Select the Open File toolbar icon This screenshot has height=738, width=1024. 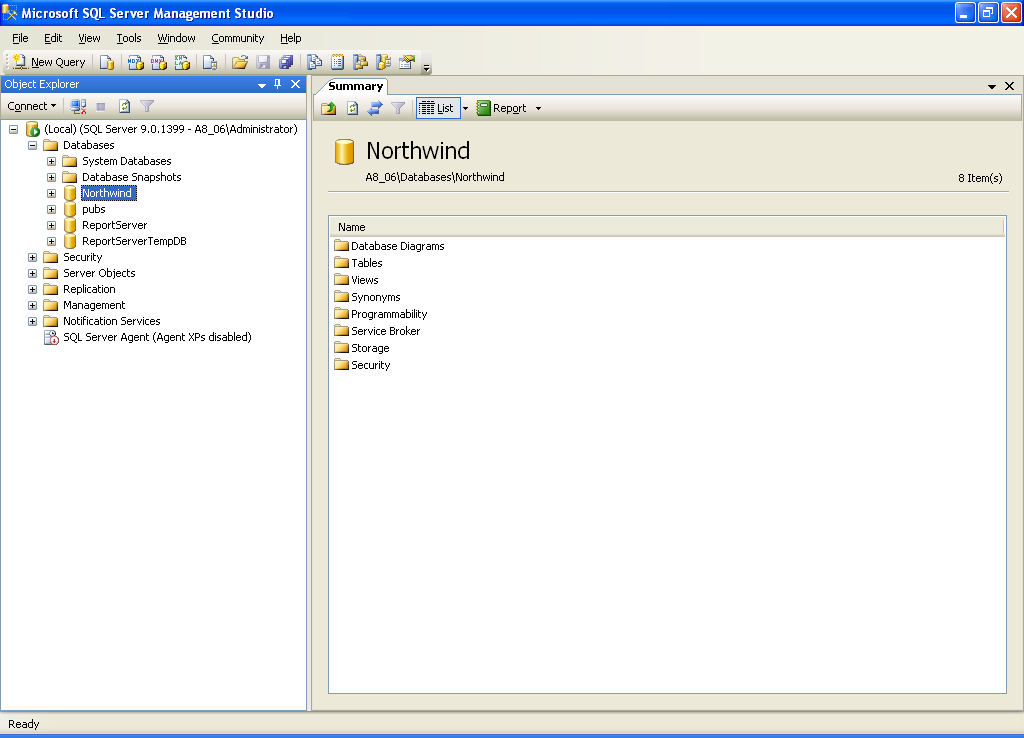[x=239, y=62]
